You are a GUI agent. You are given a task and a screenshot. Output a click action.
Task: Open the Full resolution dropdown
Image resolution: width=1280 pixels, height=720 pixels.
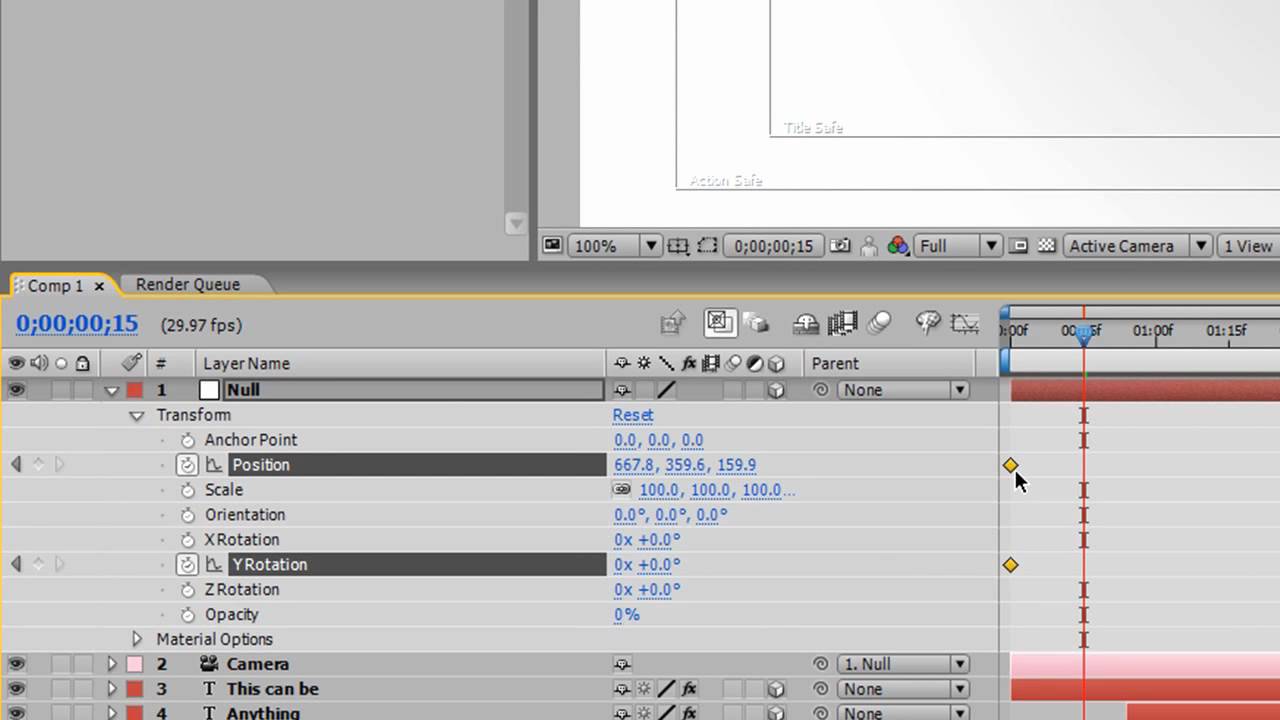coord(958,246)
